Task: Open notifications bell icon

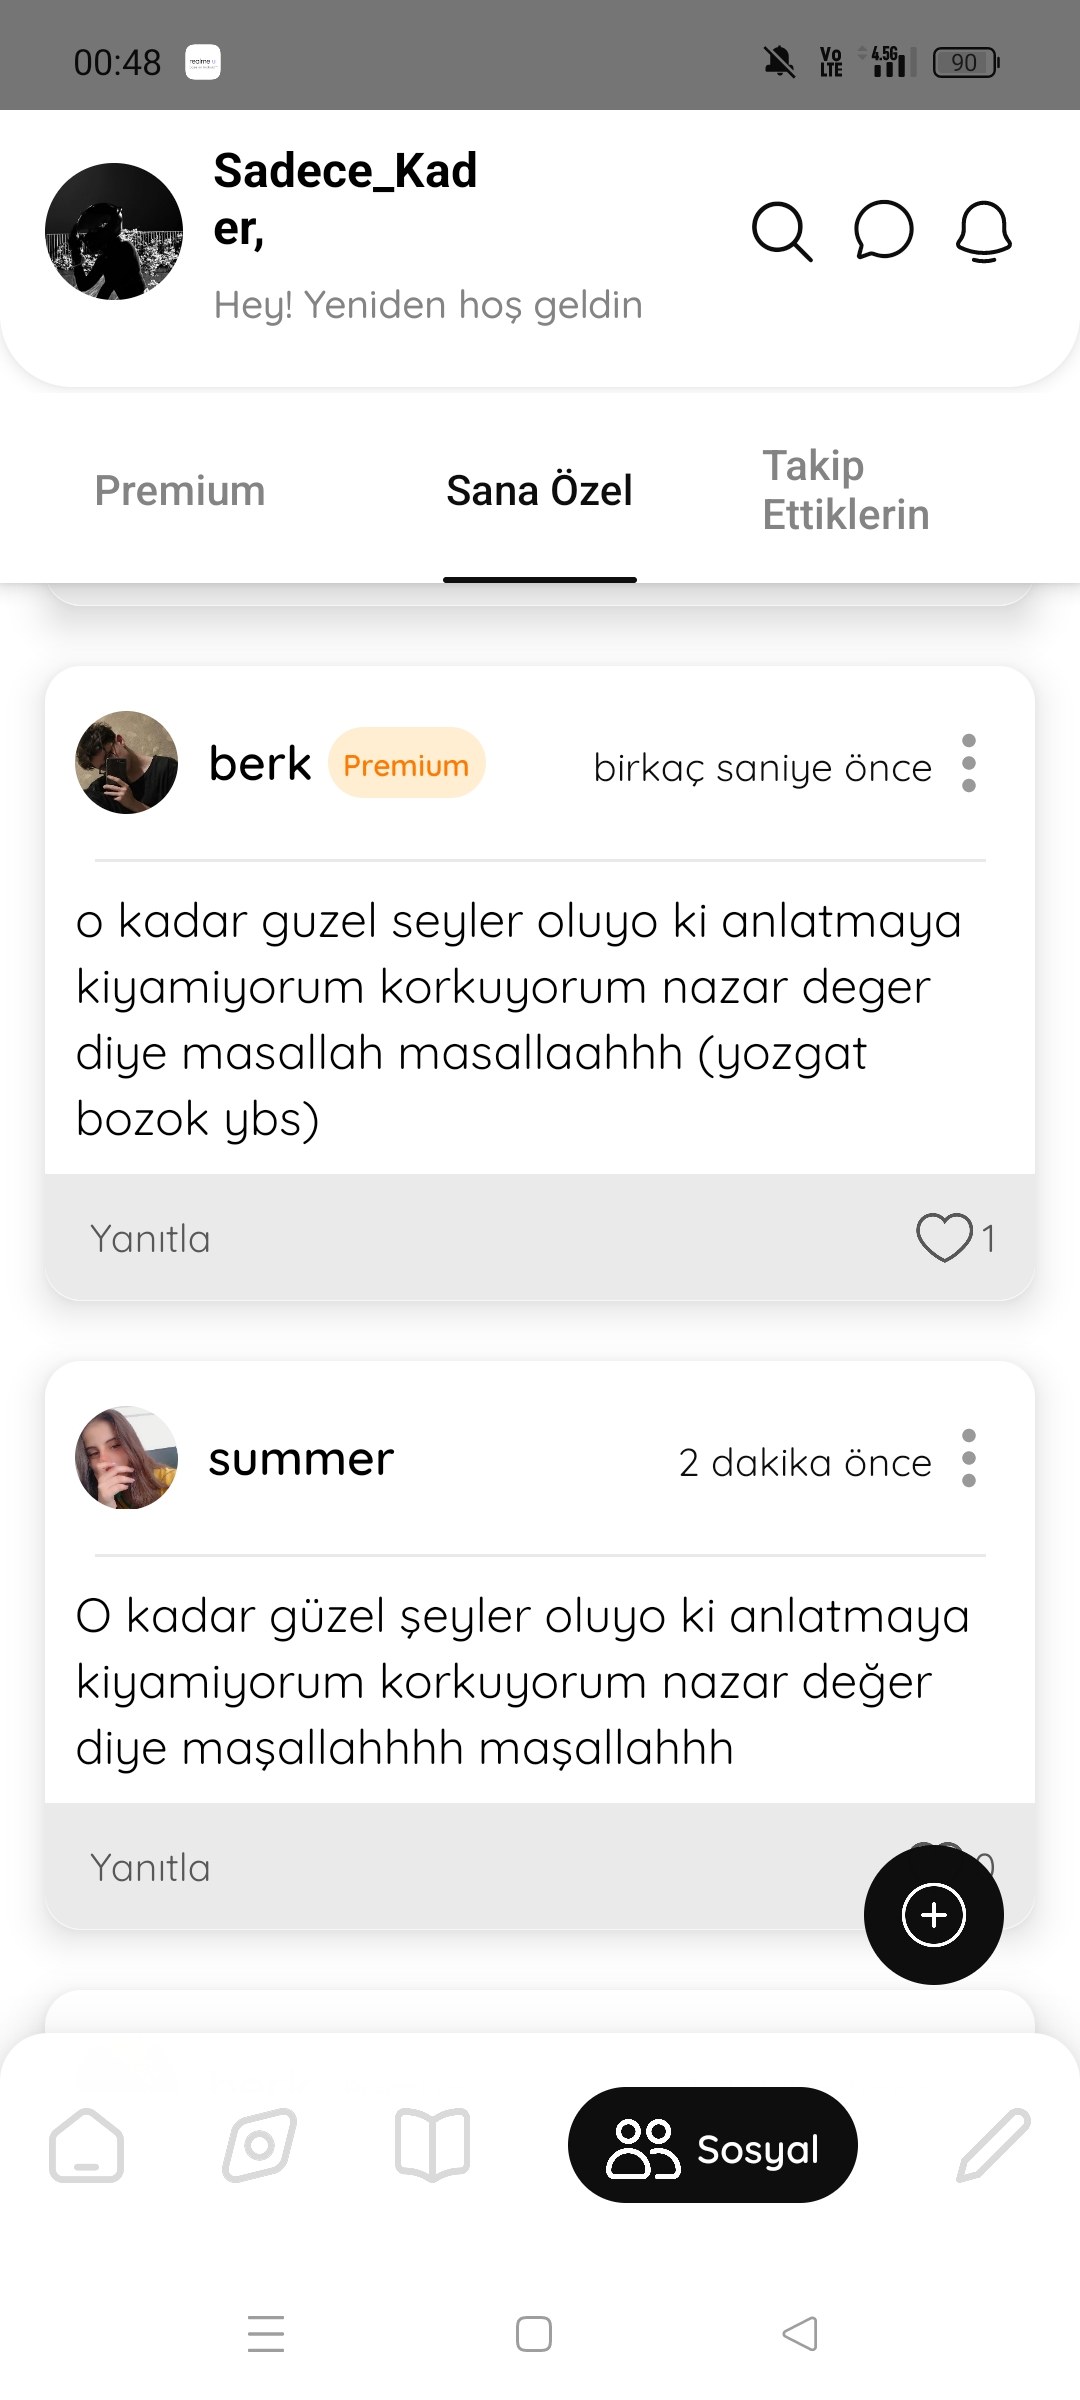Action: pos(984,232)
